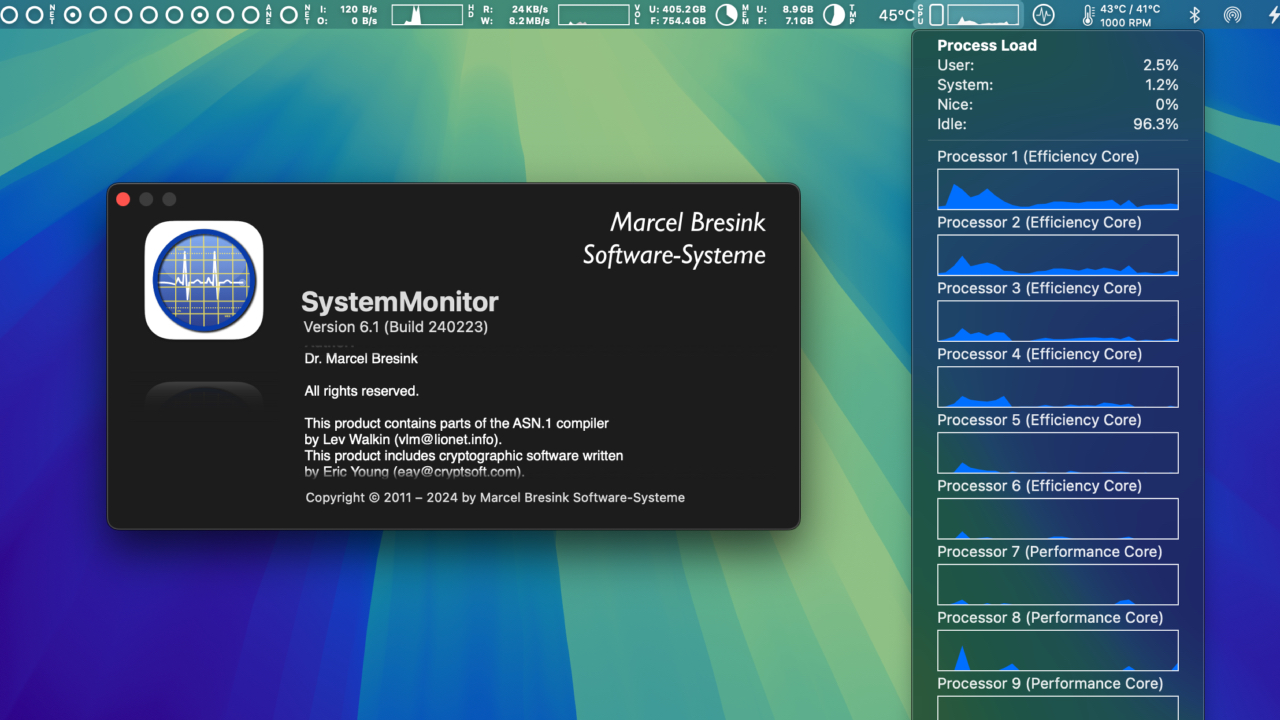This screenshot has width=1280, height=720.
Task: Click the 45°C temperature readout
Action: 897,15
